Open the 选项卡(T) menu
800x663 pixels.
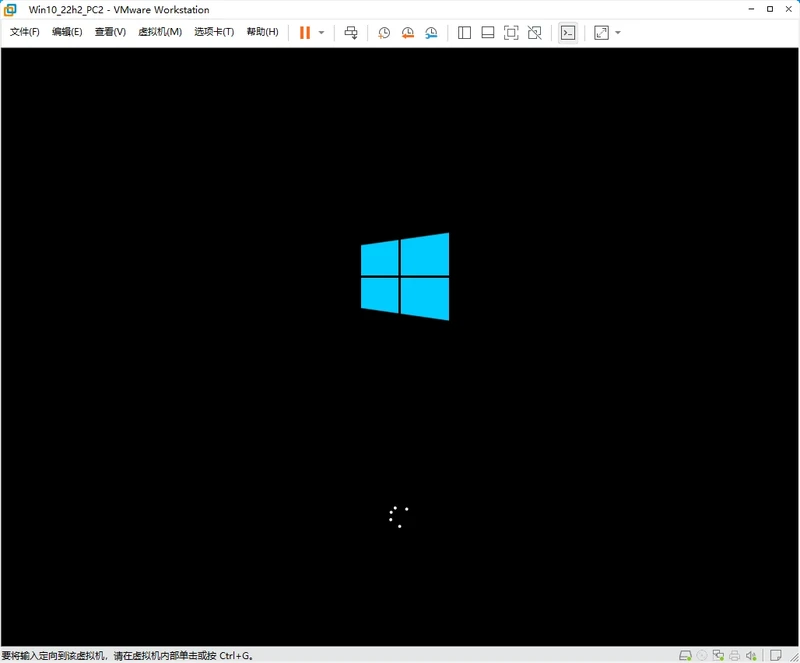[x=214, y=32]
